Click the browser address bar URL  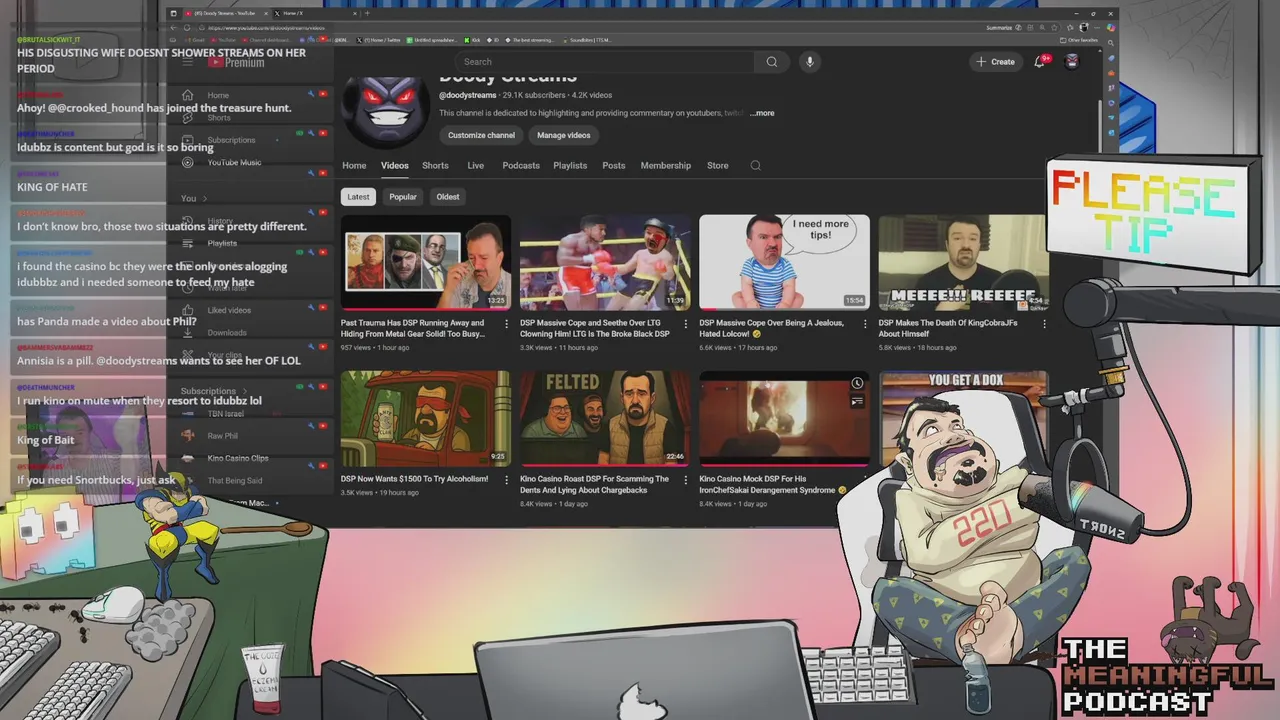[265, 28]
